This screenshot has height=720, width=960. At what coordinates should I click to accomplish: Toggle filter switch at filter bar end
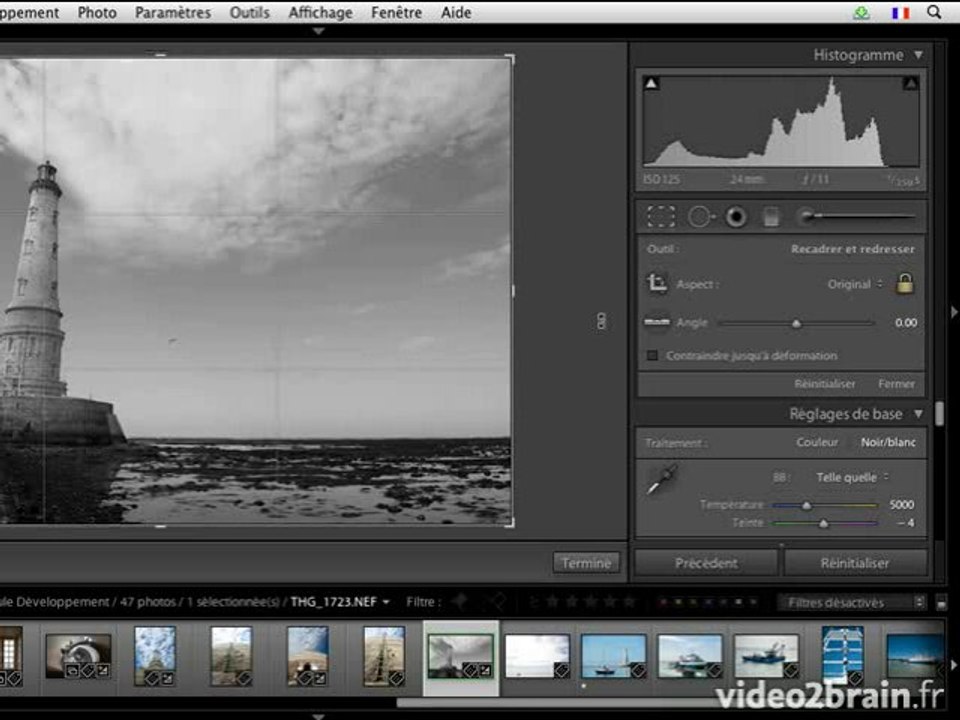(x=941, y=603)
